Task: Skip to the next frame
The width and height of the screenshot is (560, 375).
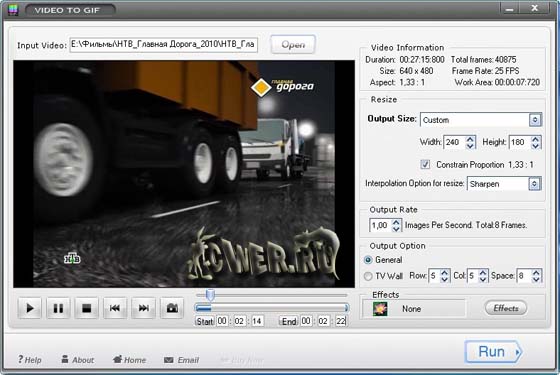Action: pos(144,308)
